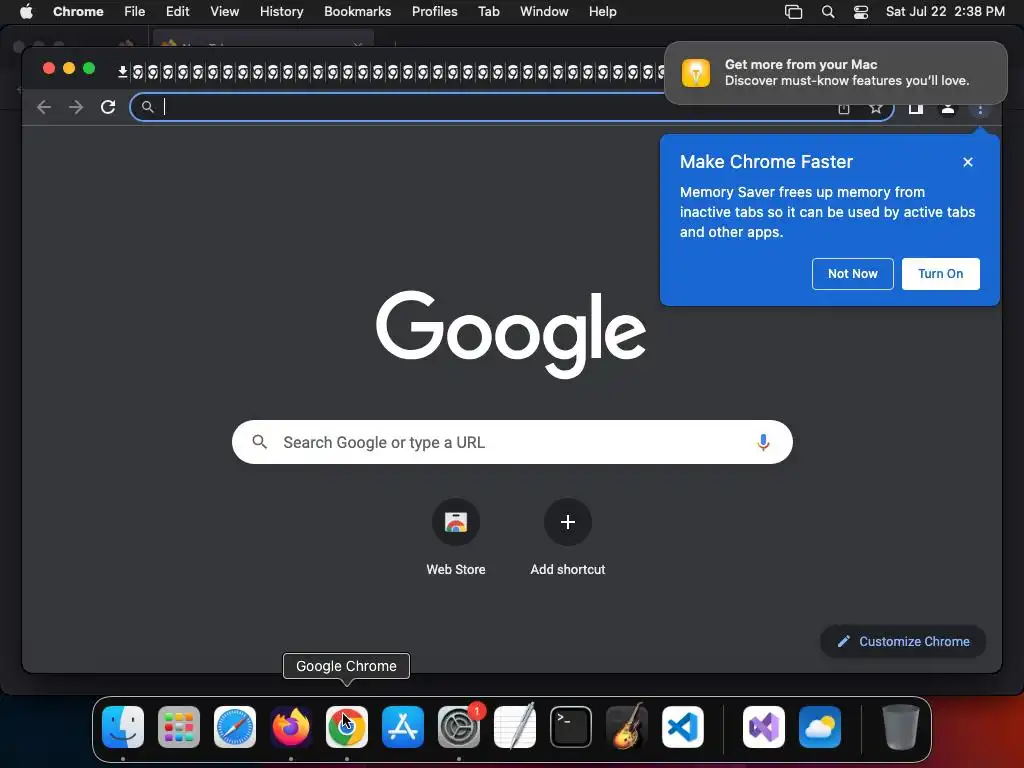Minimize front Chrome window with yellow button

point(69,68)
